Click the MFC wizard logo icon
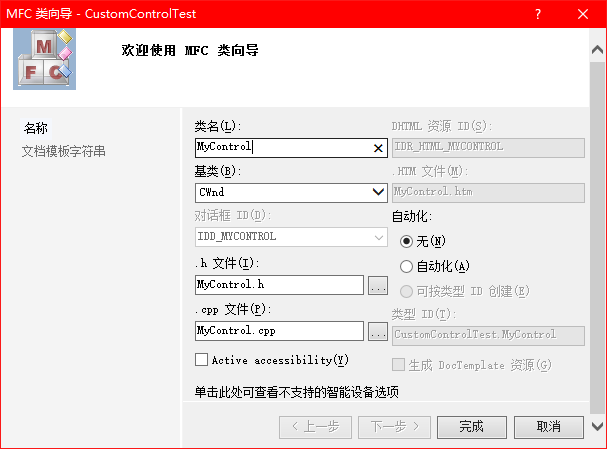Screen dimensions: 607x449 45,58
